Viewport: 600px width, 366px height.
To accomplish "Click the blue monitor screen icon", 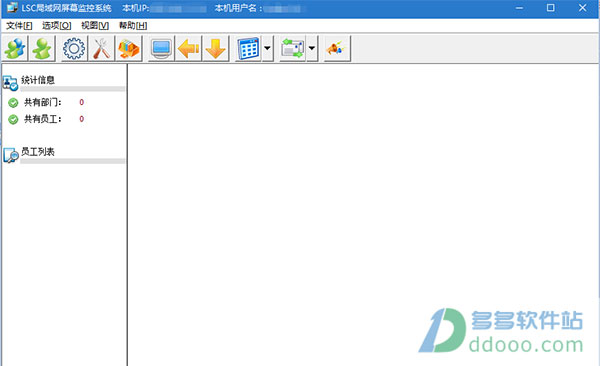I will coord(161,49).
